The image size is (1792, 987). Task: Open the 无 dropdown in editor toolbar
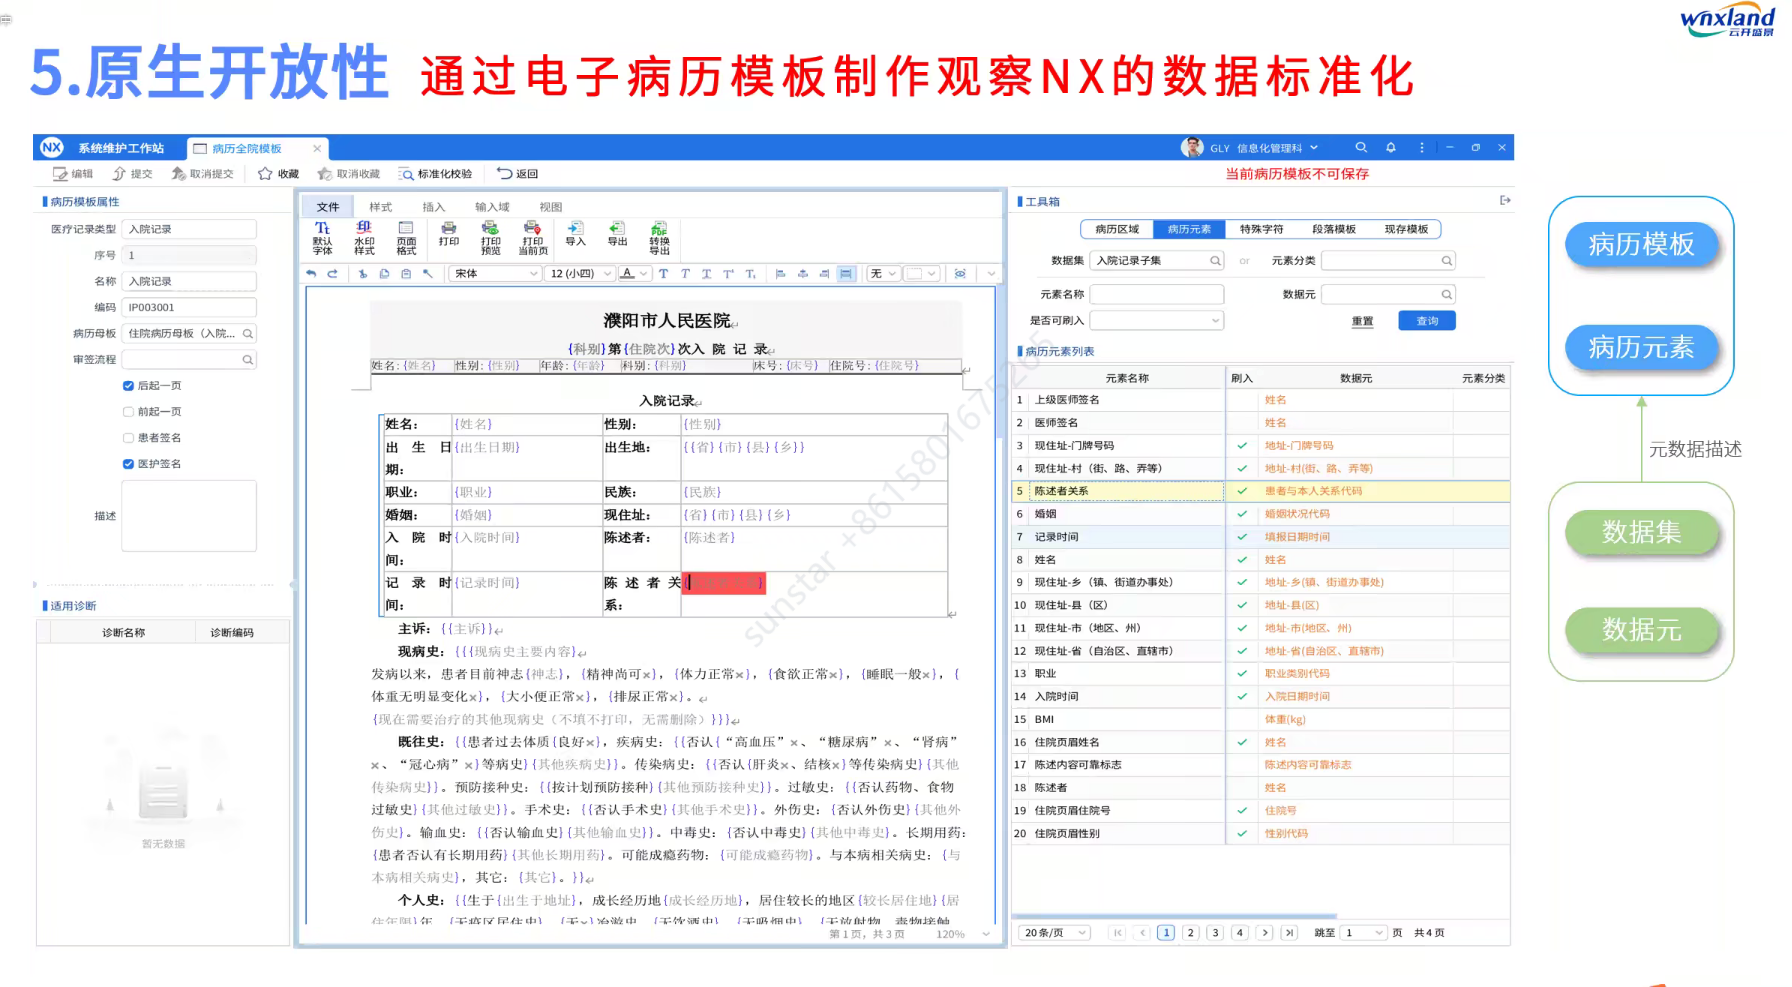pos(882,274)
